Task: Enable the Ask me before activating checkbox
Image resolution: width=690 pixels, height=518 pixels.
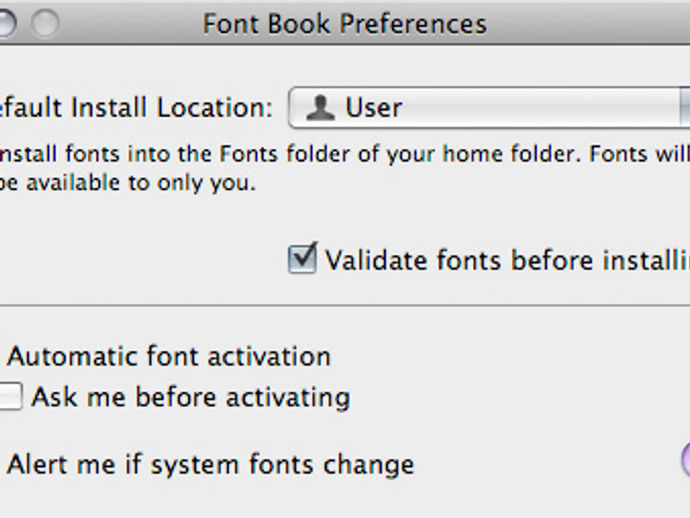Action: point(10,396)
